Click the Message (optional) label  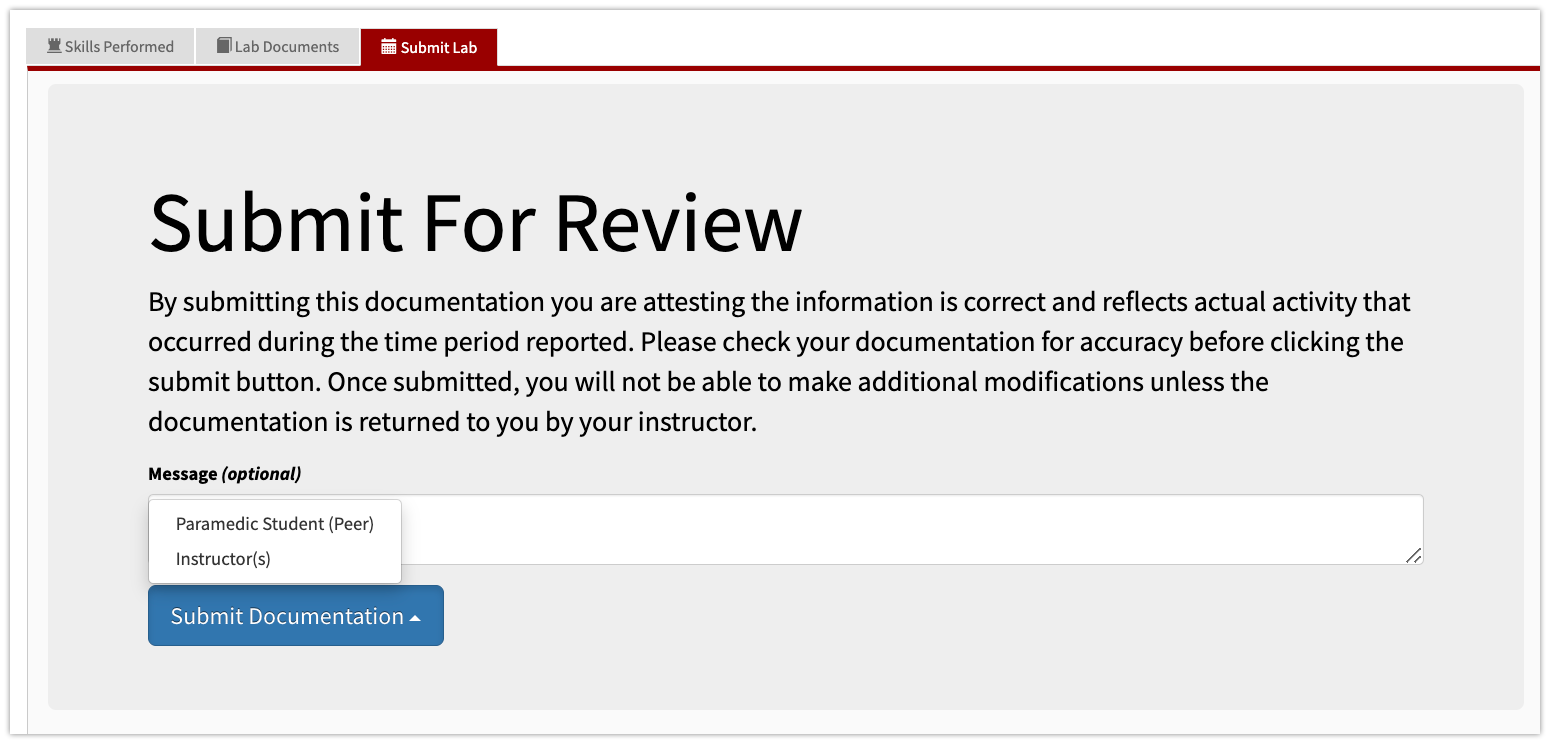(224, 473)
